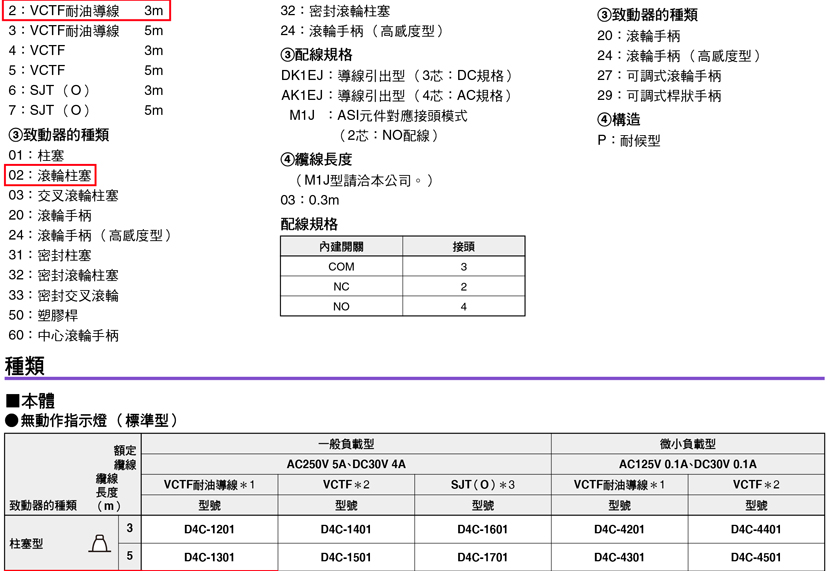Image resolution: width=830 pixels, height=571 pixels.
Task: Click 'AC250V 5A、DC30V 4A' rating cell
Action: 346,464
